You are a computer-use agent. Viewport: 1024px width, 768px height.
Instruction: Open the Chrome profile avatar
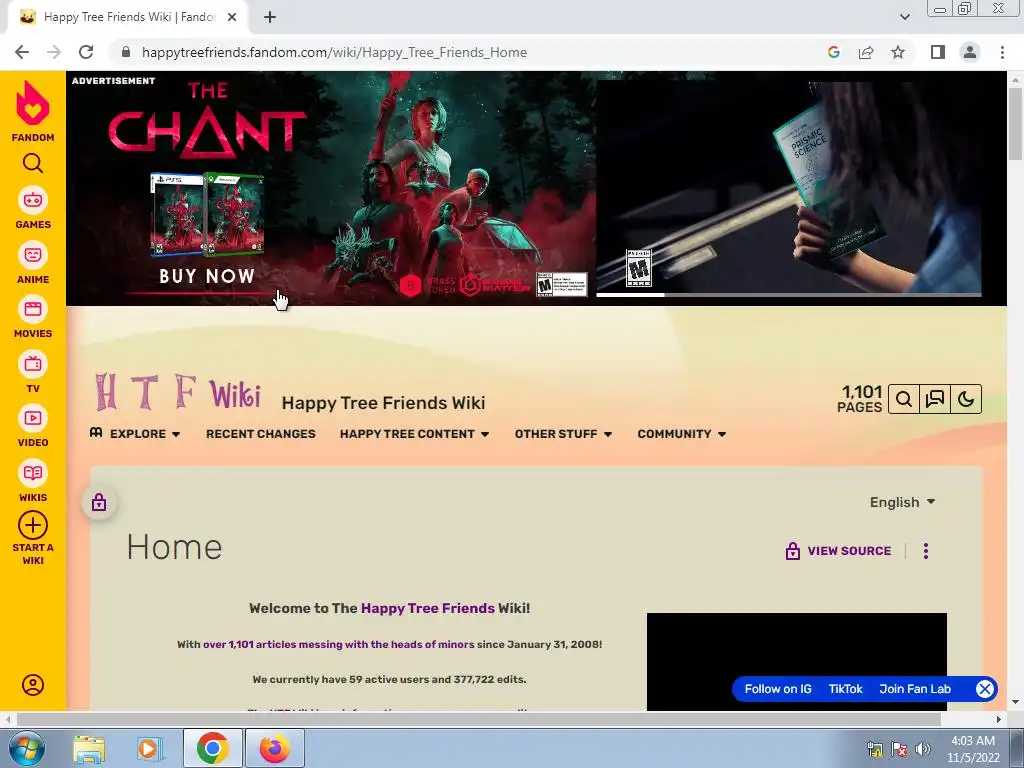[x=970, y=52]
